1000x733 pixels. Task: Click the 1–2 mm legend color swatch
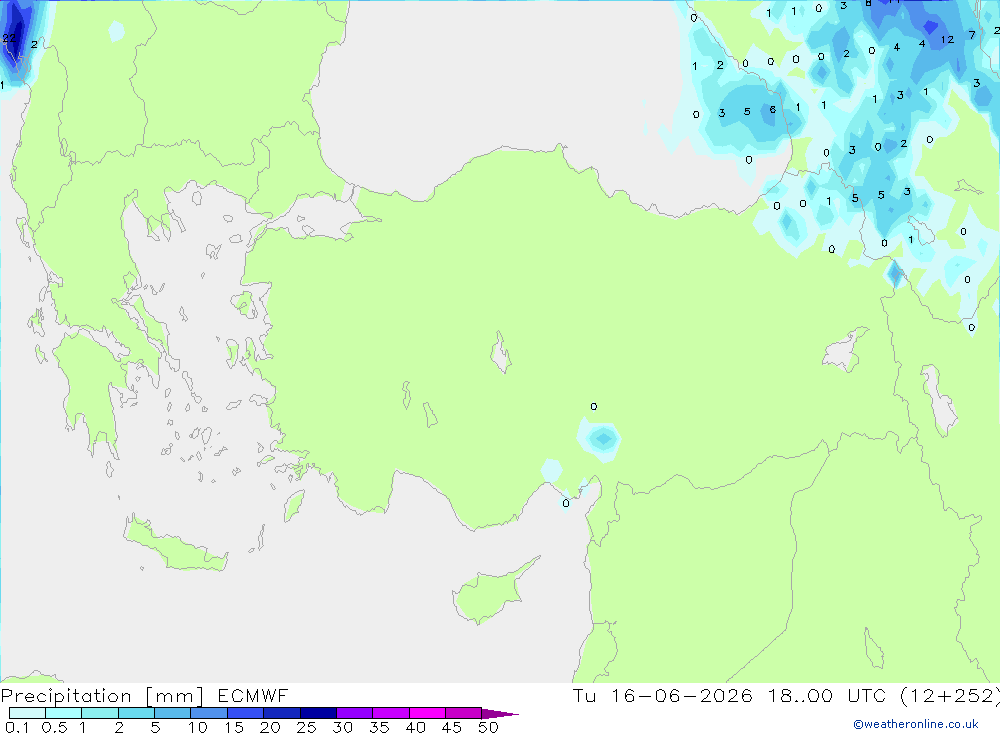coord(99,713)
